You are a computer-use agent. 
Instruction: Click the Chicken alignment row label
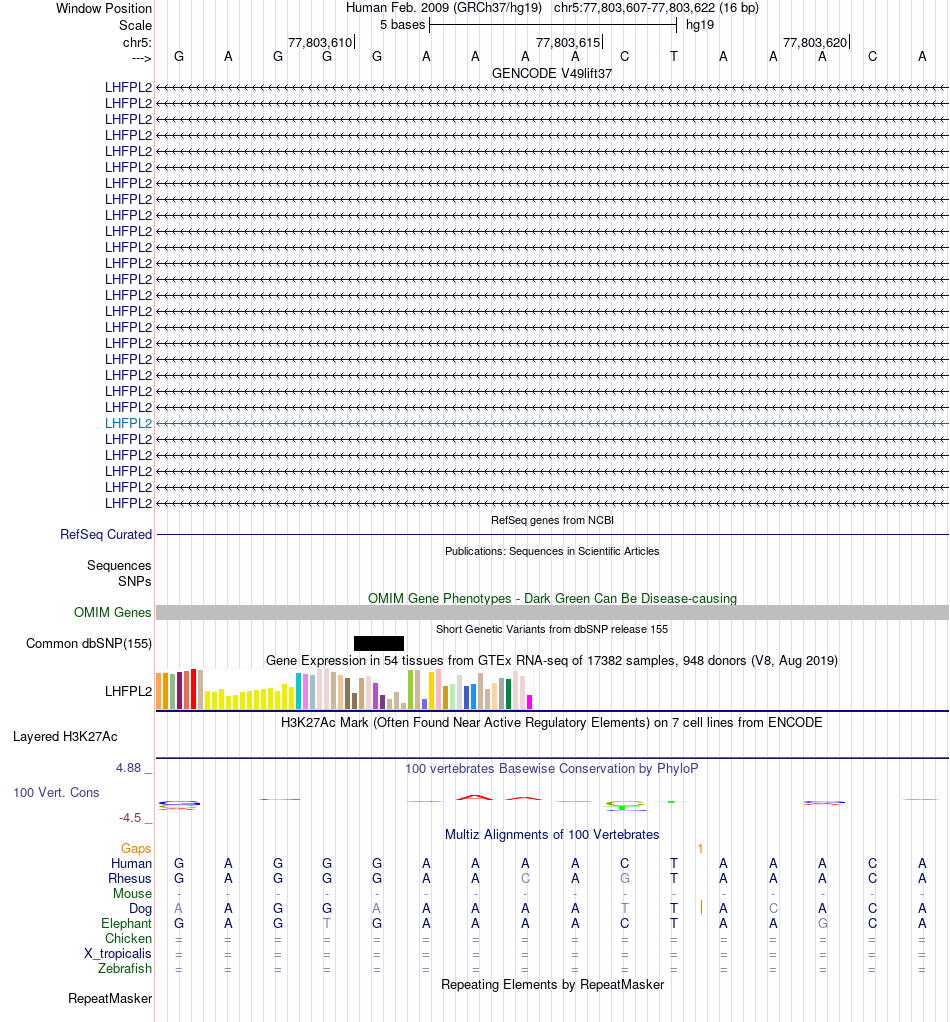point(128,939)
